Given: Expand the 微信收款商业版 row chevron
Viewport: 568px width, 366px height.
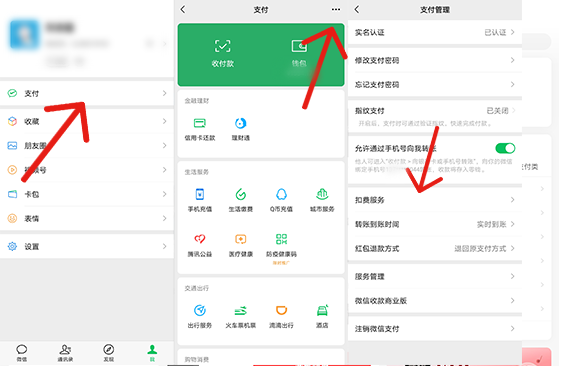Looking at the screenshot, I should click(x=513, y=300).
